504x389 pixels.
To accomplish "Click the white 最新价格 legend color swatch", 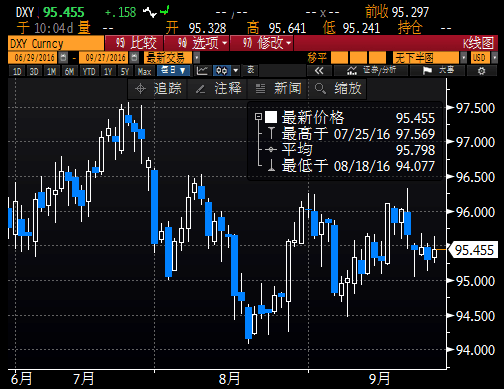I will 271,117.
